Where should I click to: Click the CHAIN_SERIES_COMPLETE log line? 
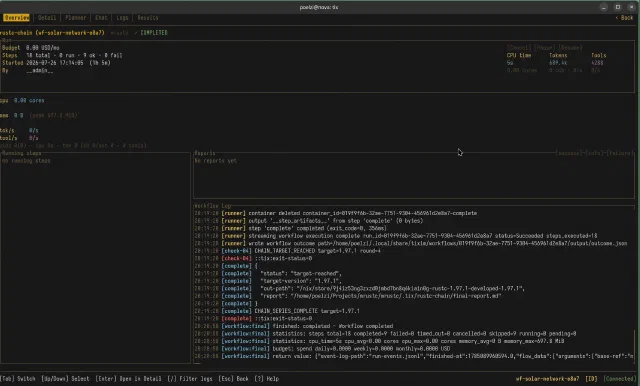pos(277,311)
